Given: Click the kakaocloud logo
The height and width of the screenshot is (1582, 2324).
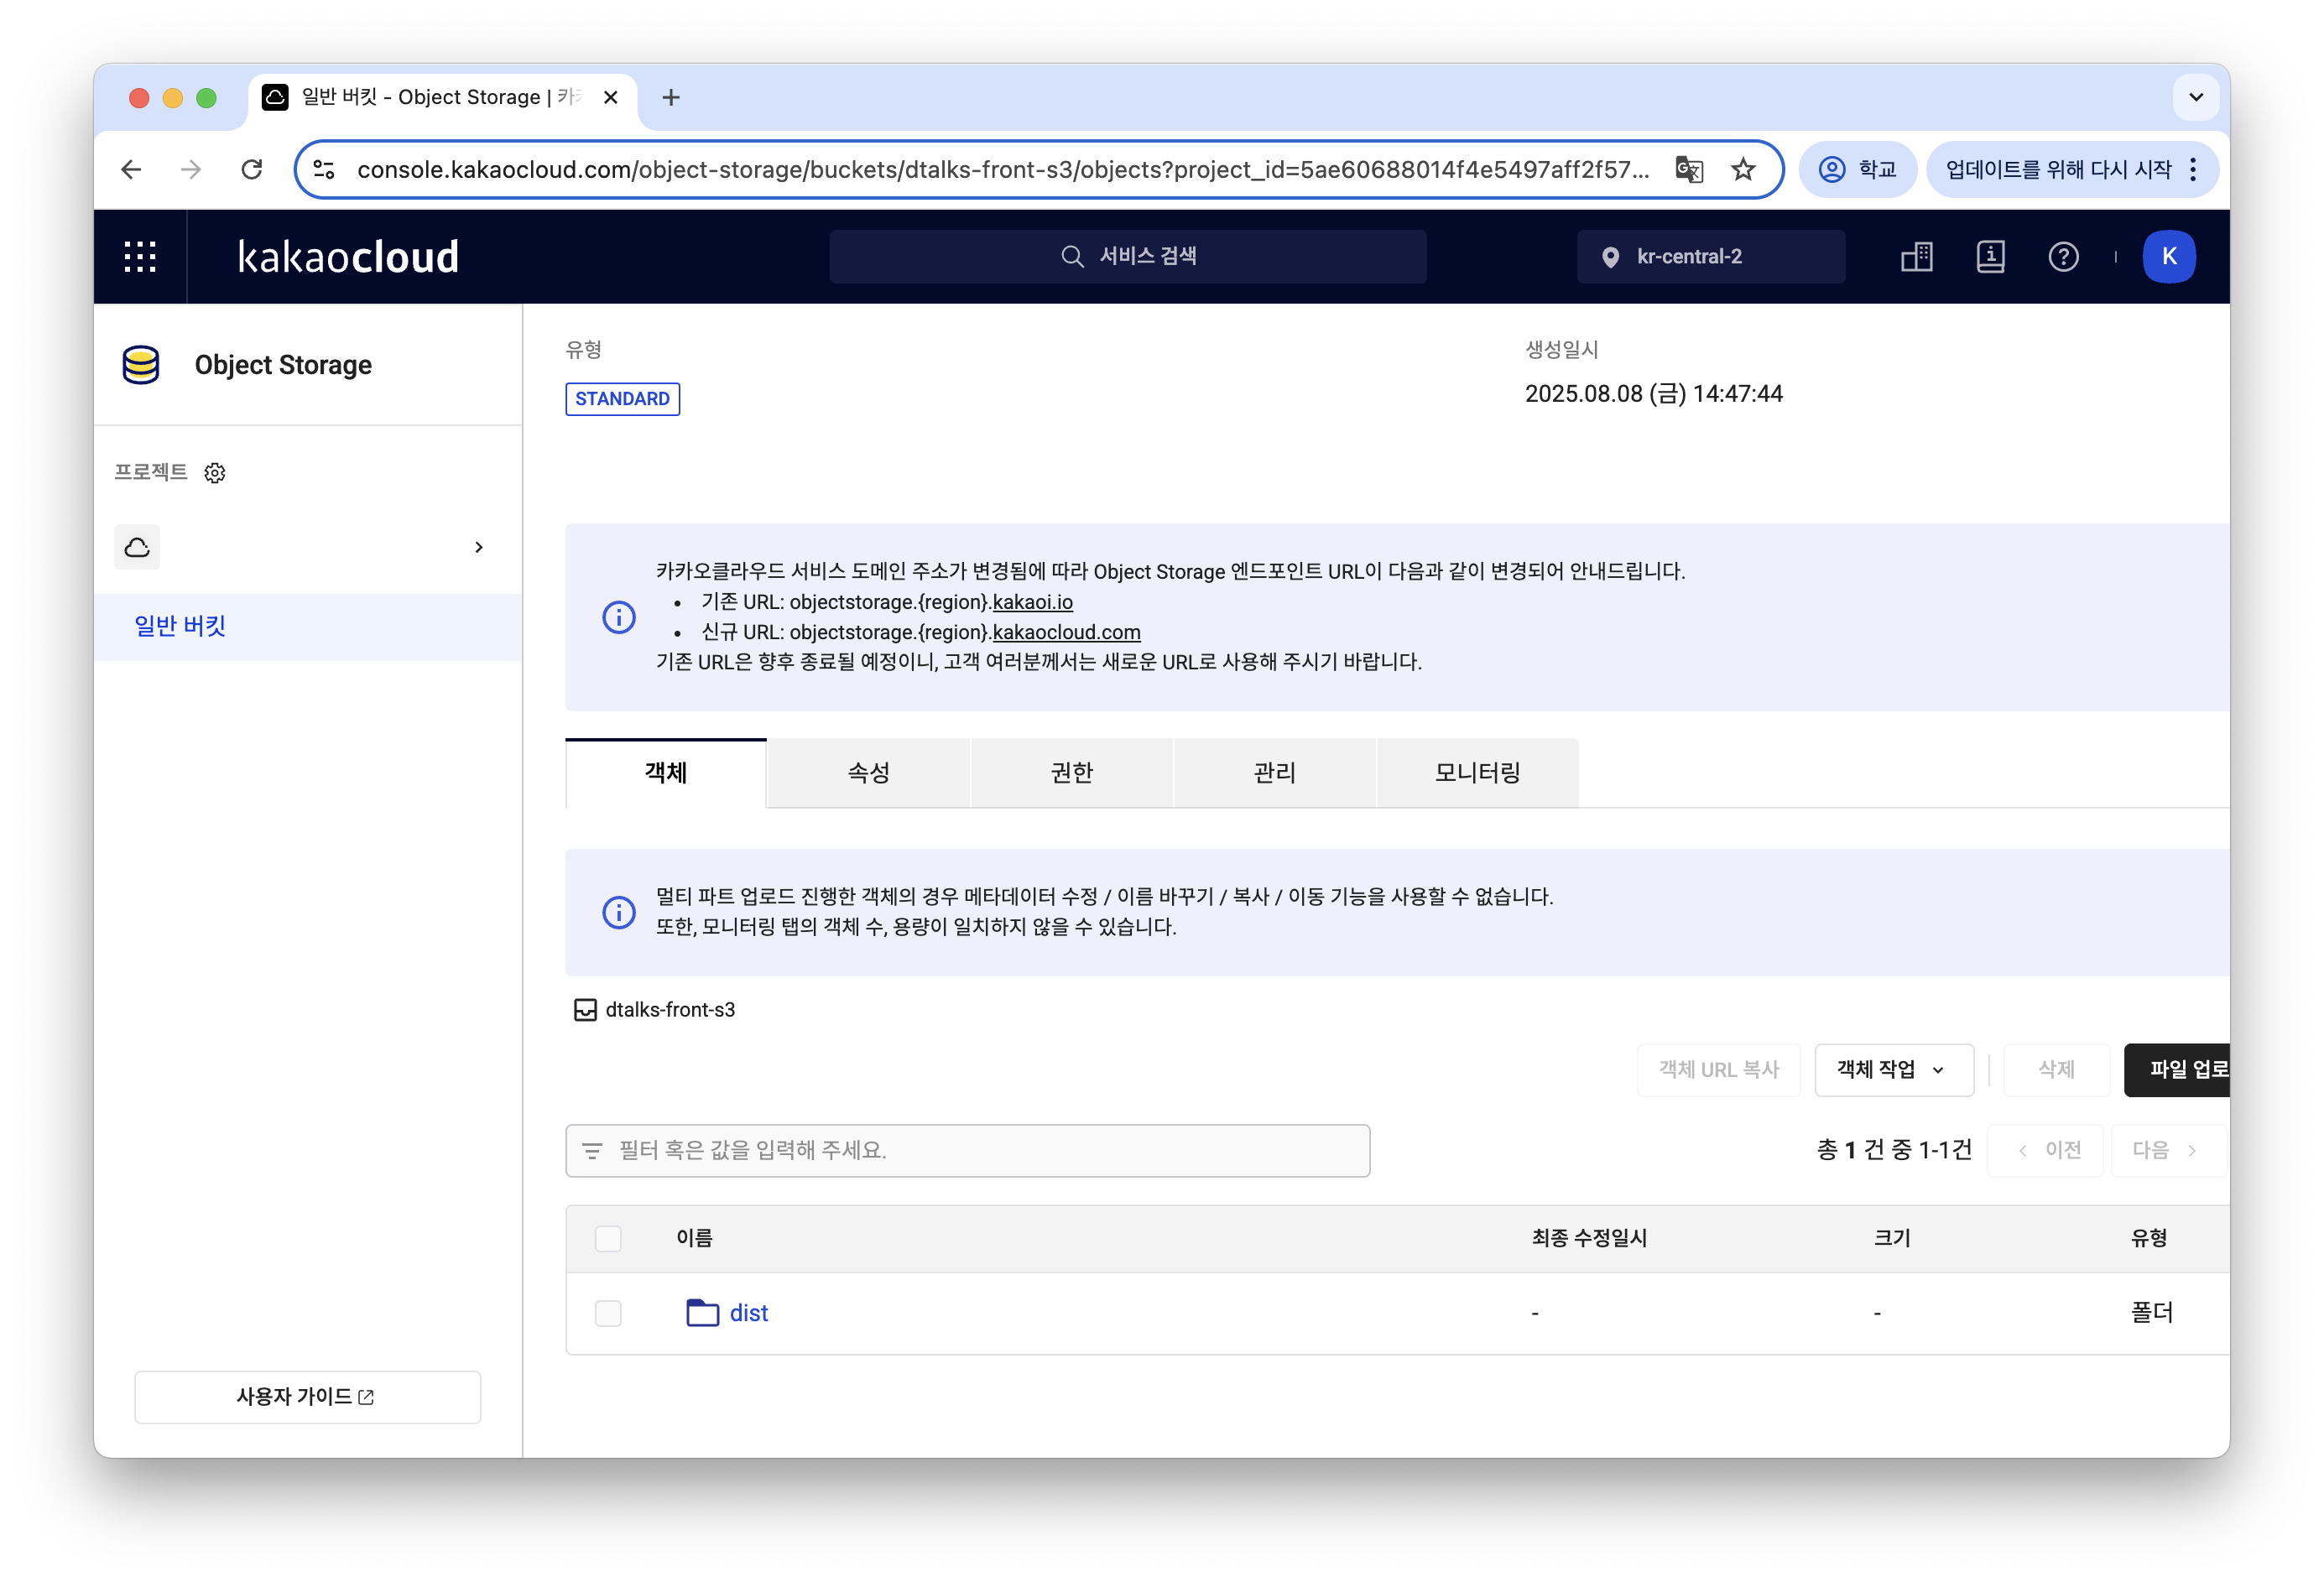Looking at the screenshot, I should [x=348, y=257].
